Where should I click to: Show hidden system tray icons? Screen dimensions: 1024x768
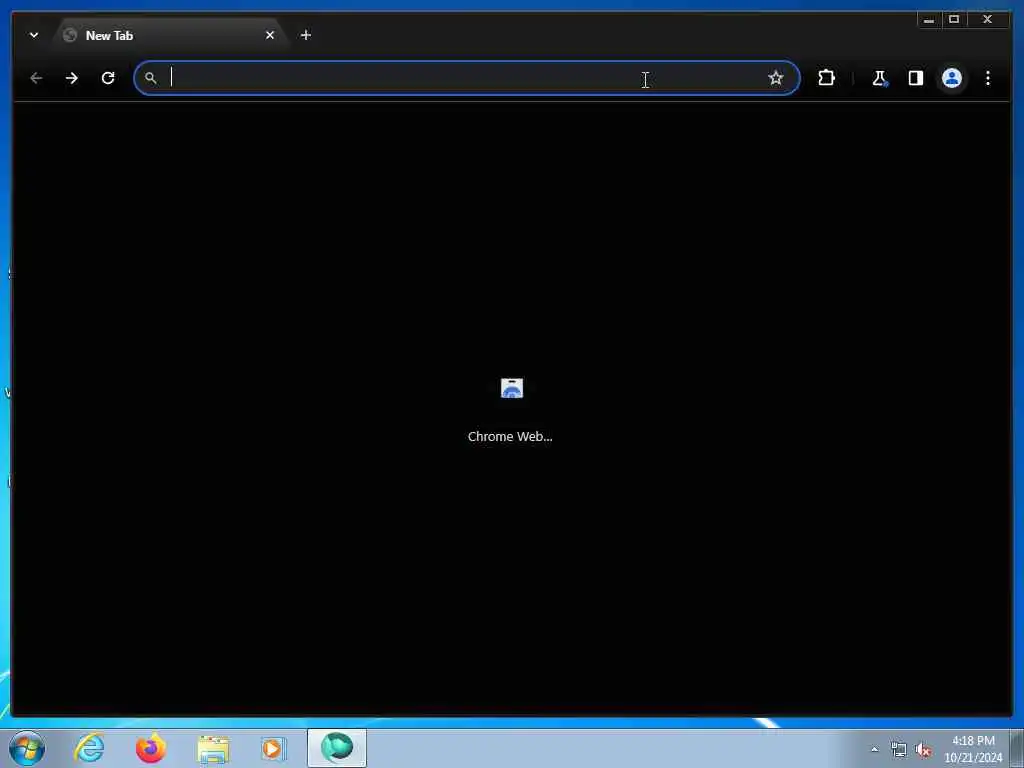click(874, 750)
